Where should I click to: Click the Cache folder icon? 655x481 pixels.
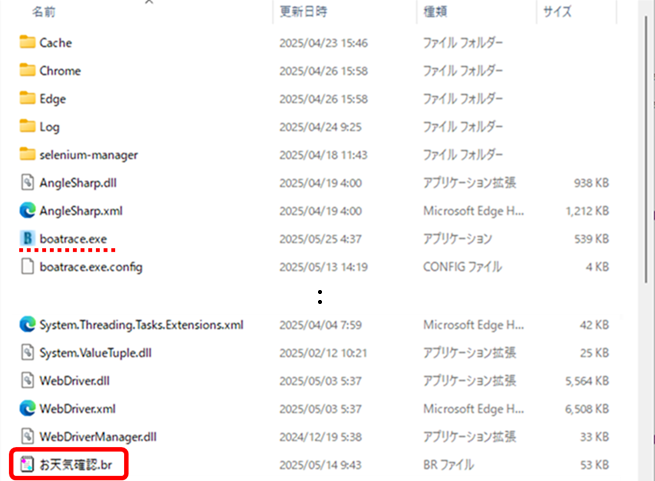click(27, 43)
